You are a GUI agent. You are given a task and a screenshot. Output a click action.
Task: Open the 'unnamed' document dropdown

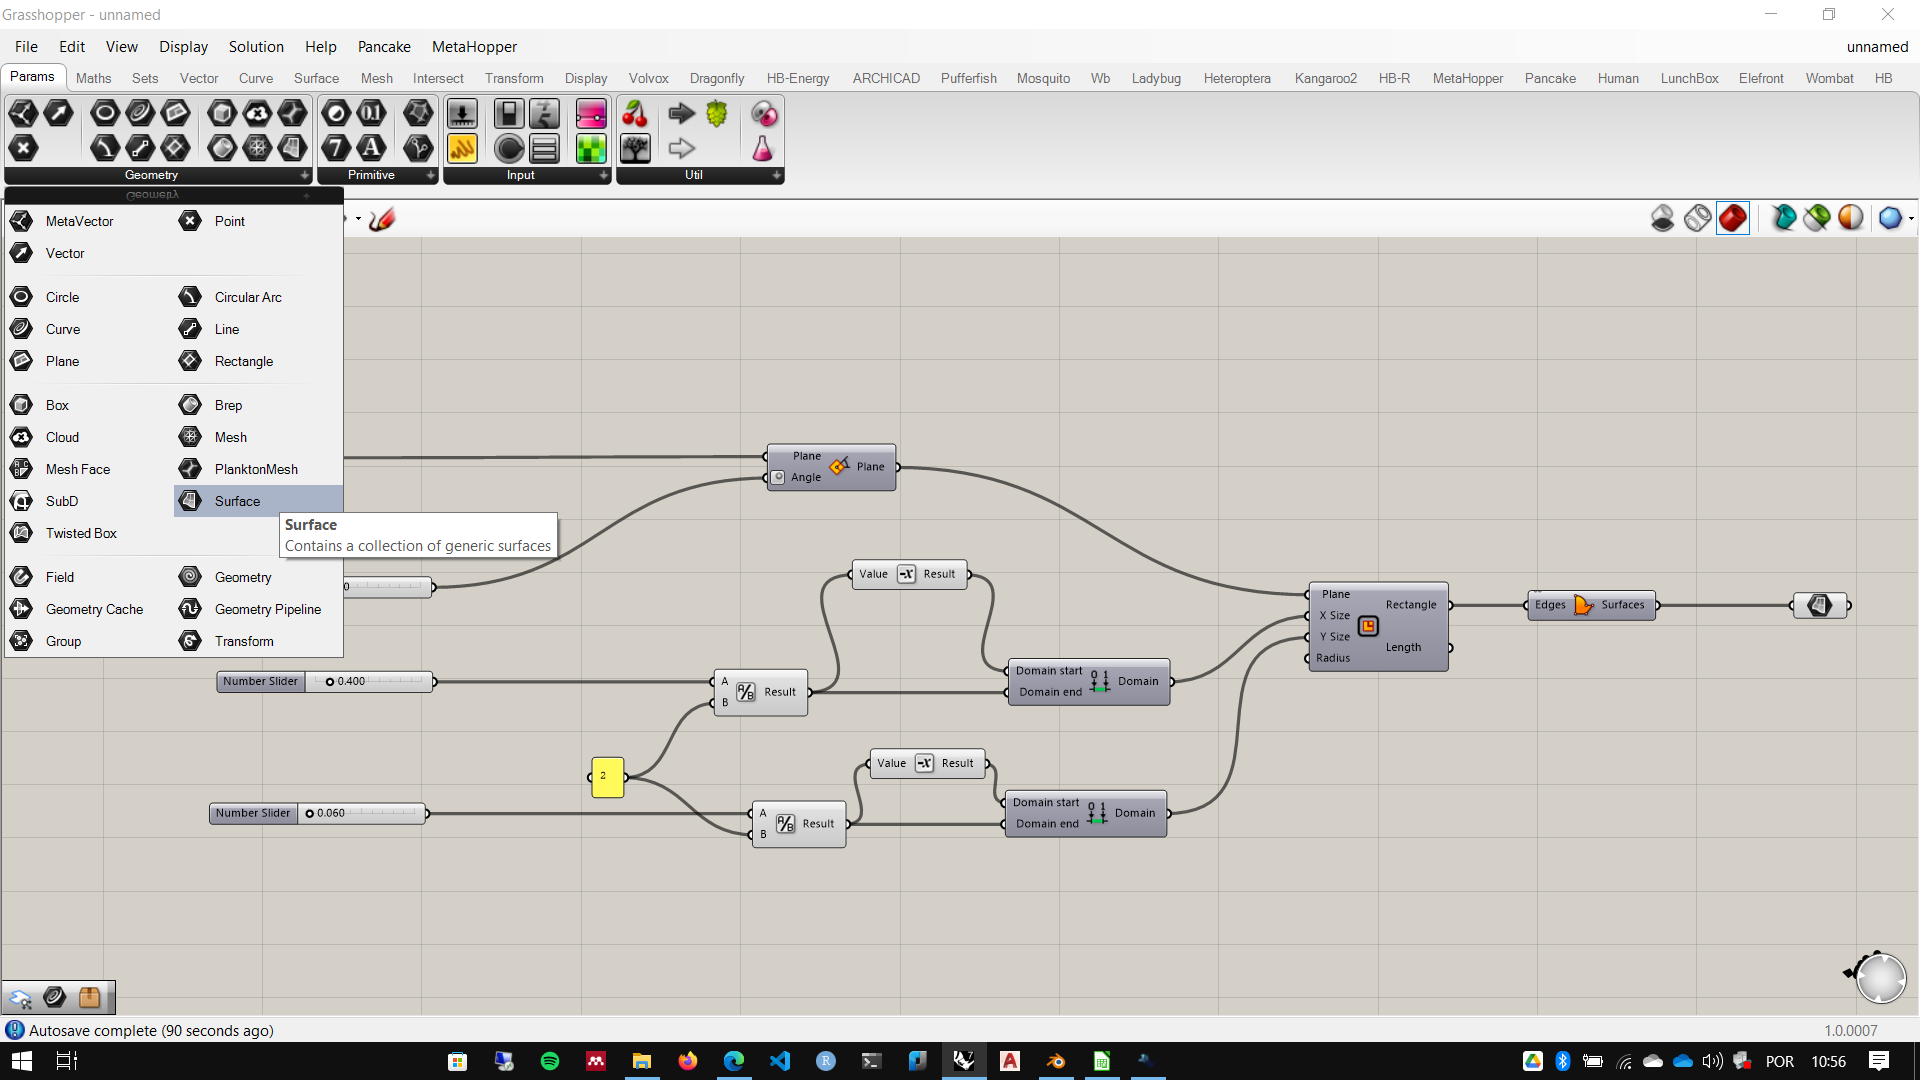click(x=1877, y=47)
